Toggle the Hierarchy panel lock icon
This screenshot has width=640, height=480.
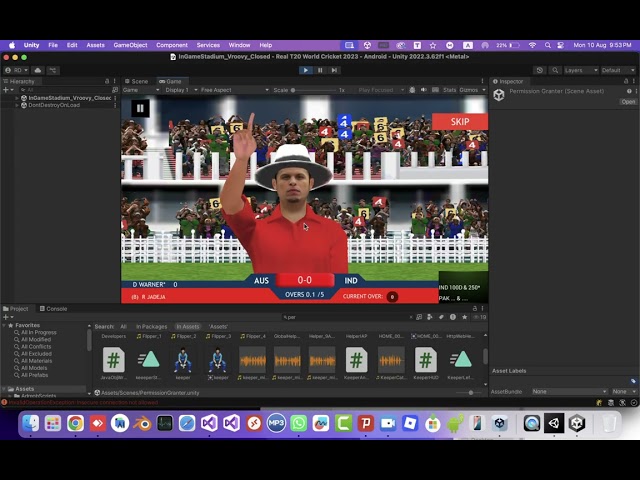(x=107, y=81)
